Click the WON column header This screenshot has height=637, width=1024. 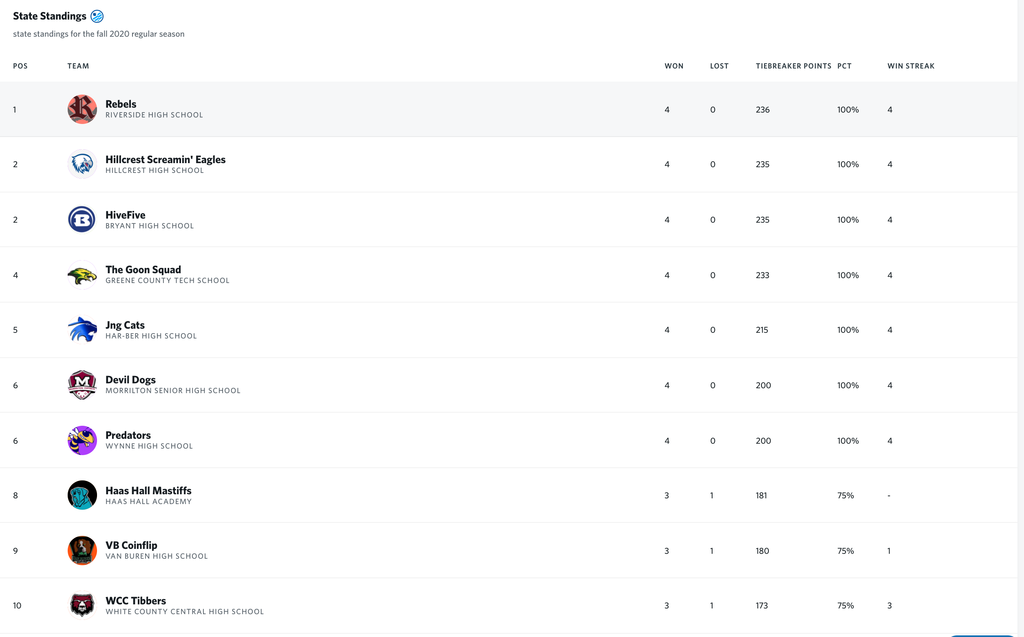[674, 66]
